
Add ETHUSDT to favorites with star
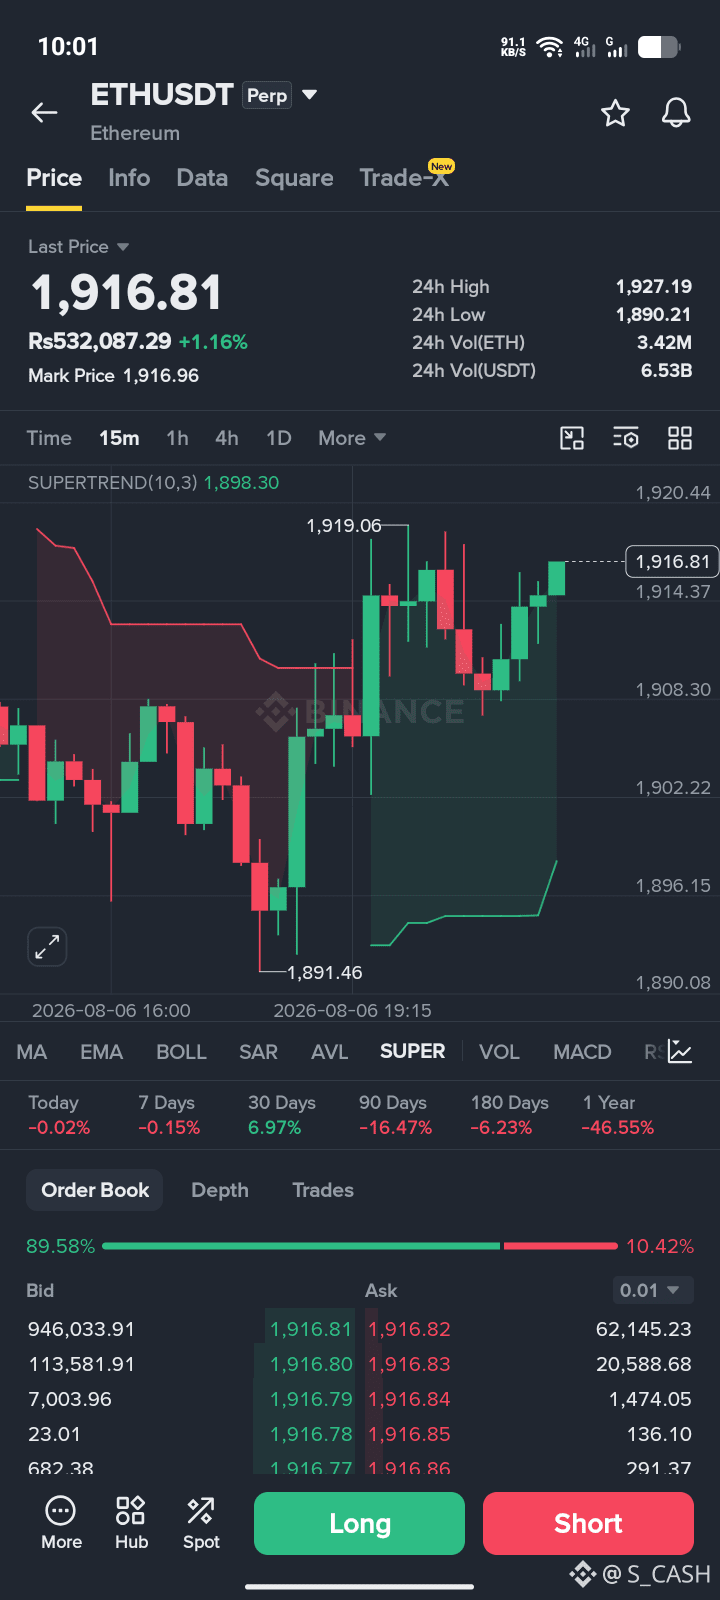coord(615,113)
